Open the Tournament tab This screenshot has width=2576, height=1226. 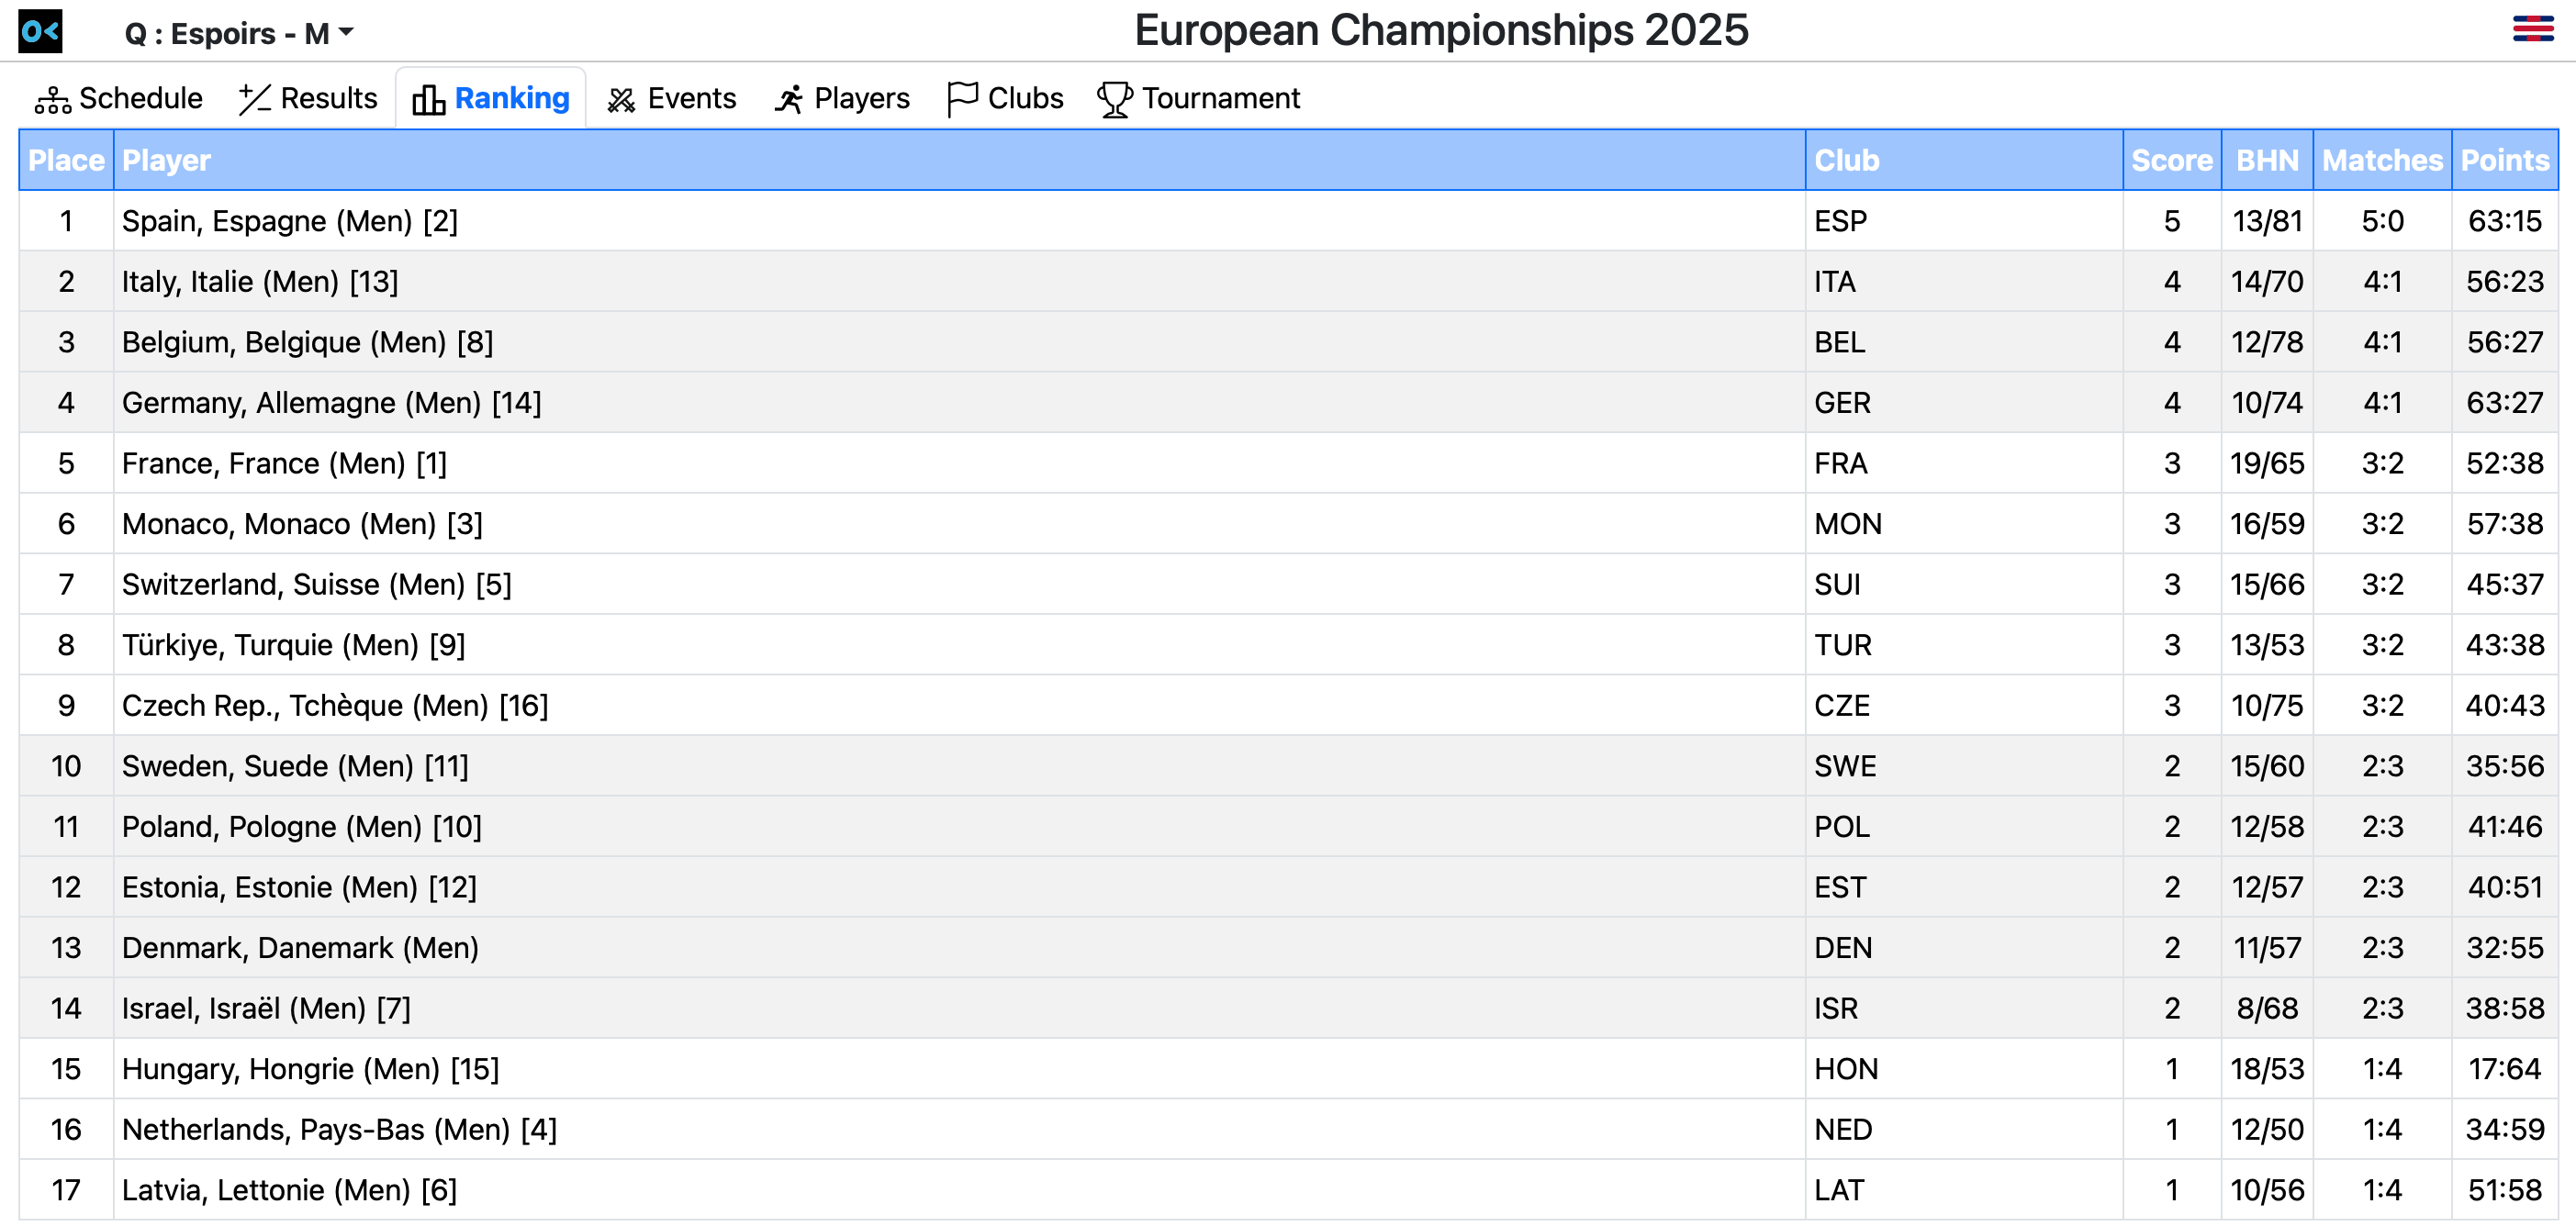(x=1220, y=98)
